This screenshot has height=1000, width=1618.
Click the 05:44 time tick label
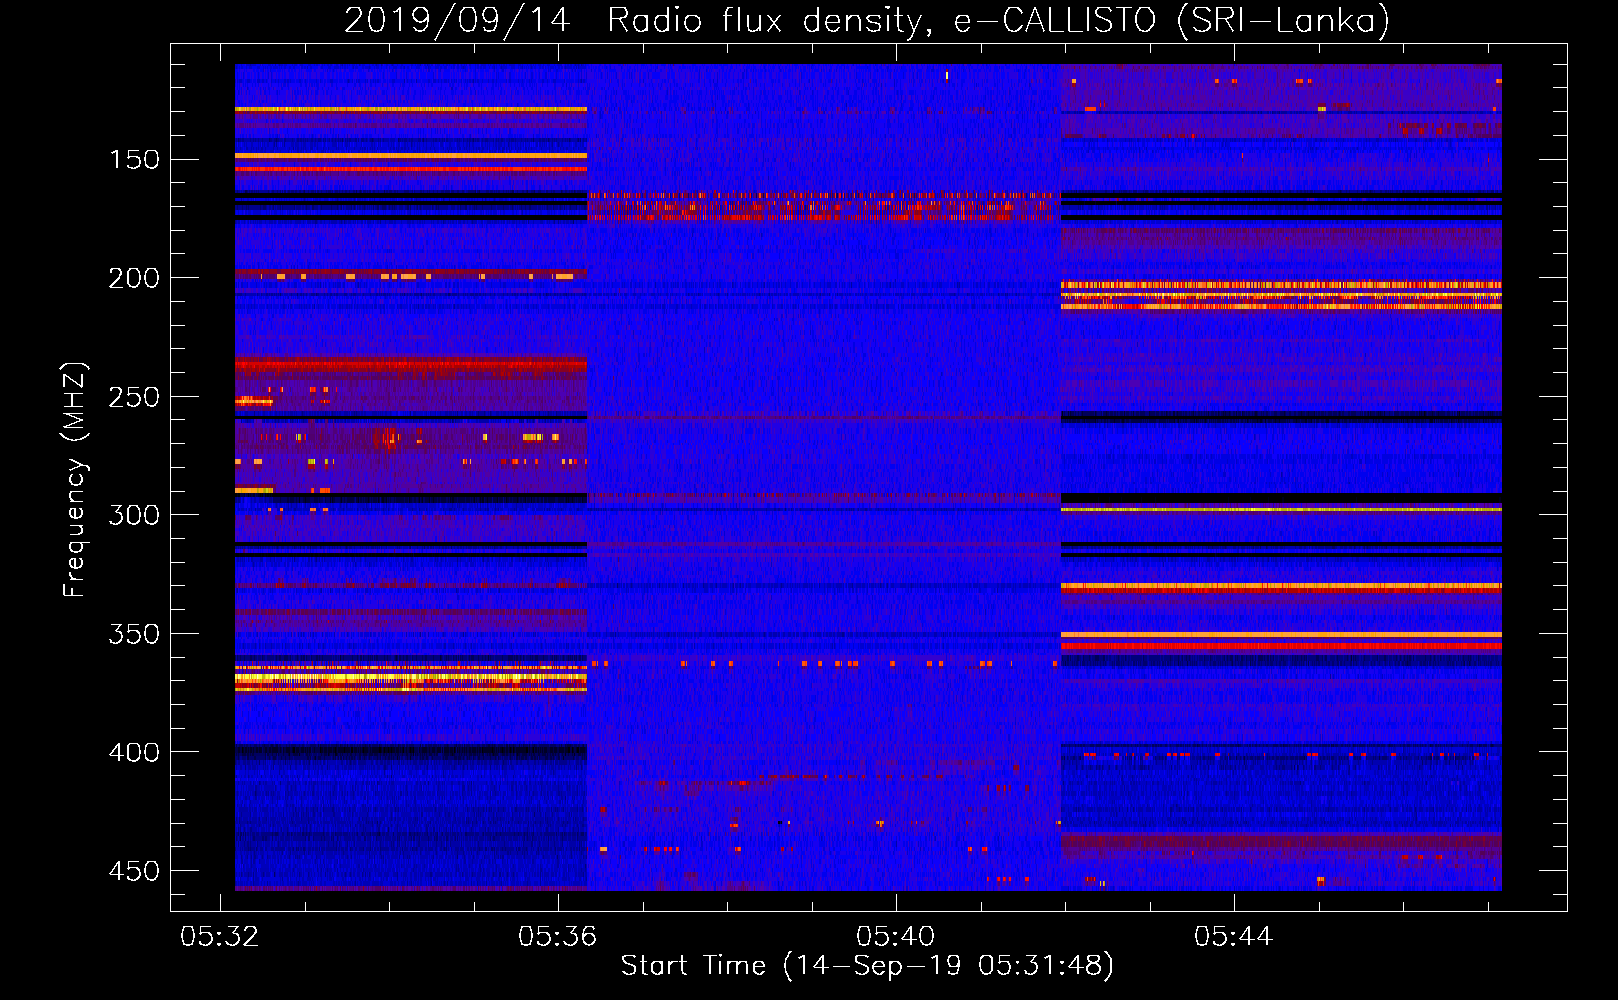tap(1234, 936)
